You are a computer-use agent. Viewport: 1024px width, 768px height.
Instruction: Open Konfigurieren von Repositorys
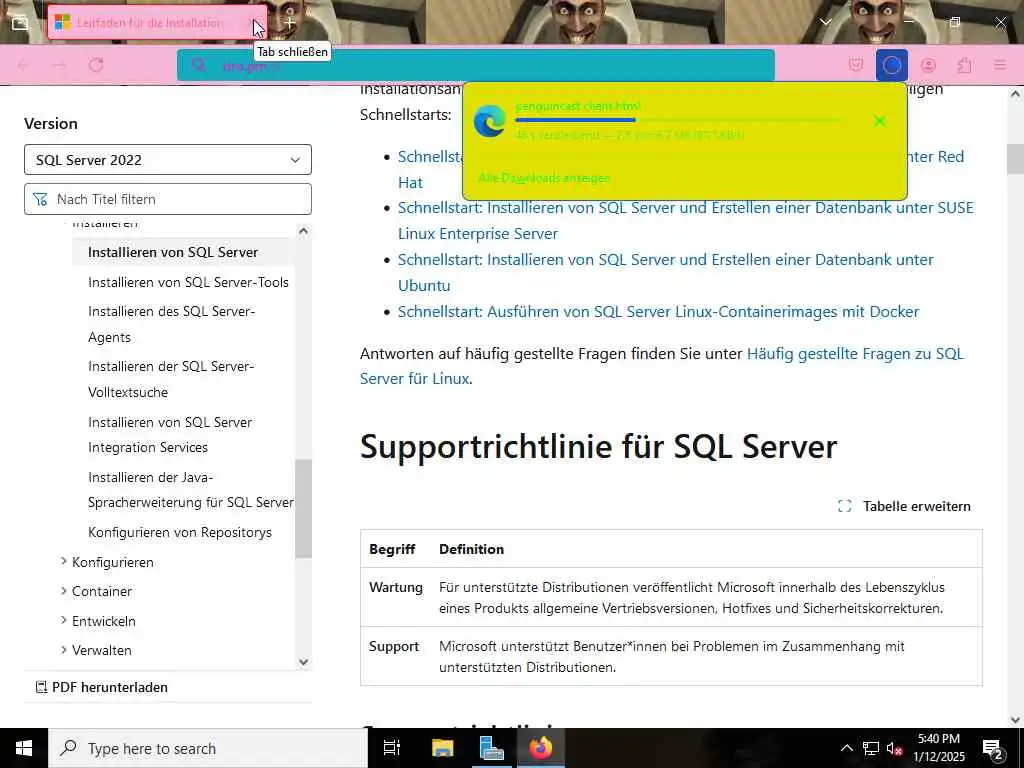(x=180, y=532)
